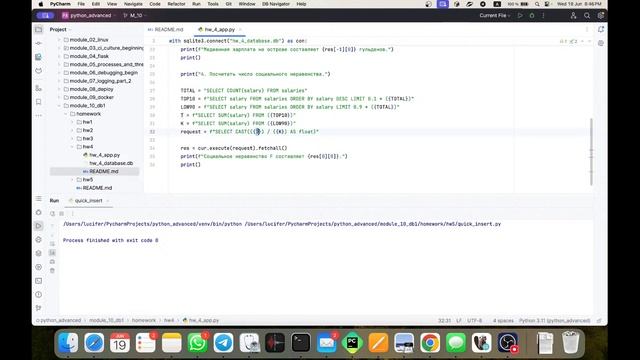Expand the hw1 folder
Viewport: 640px width, 360px height.
coord(72,122)
